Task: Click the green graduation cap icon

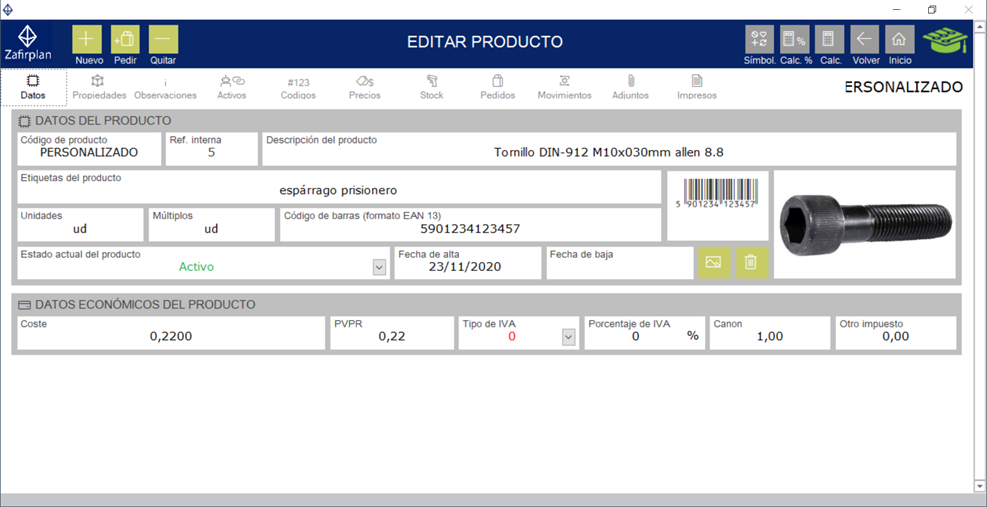Action: 945,41
